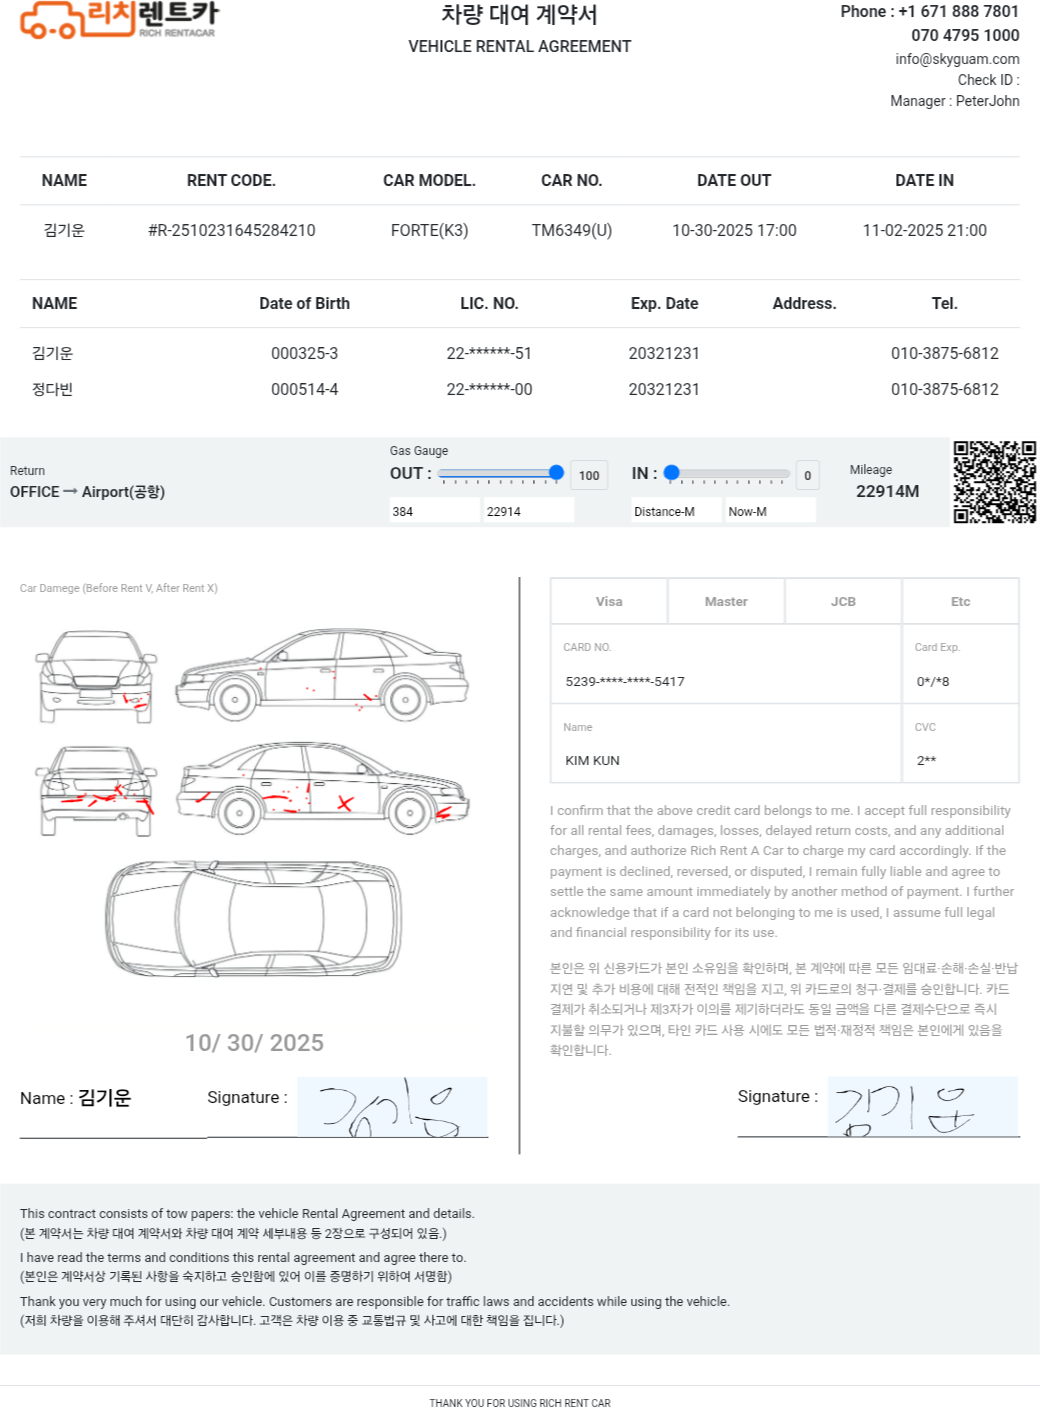
Task: Click the Distance-M input field
Action: coord(676,511)
